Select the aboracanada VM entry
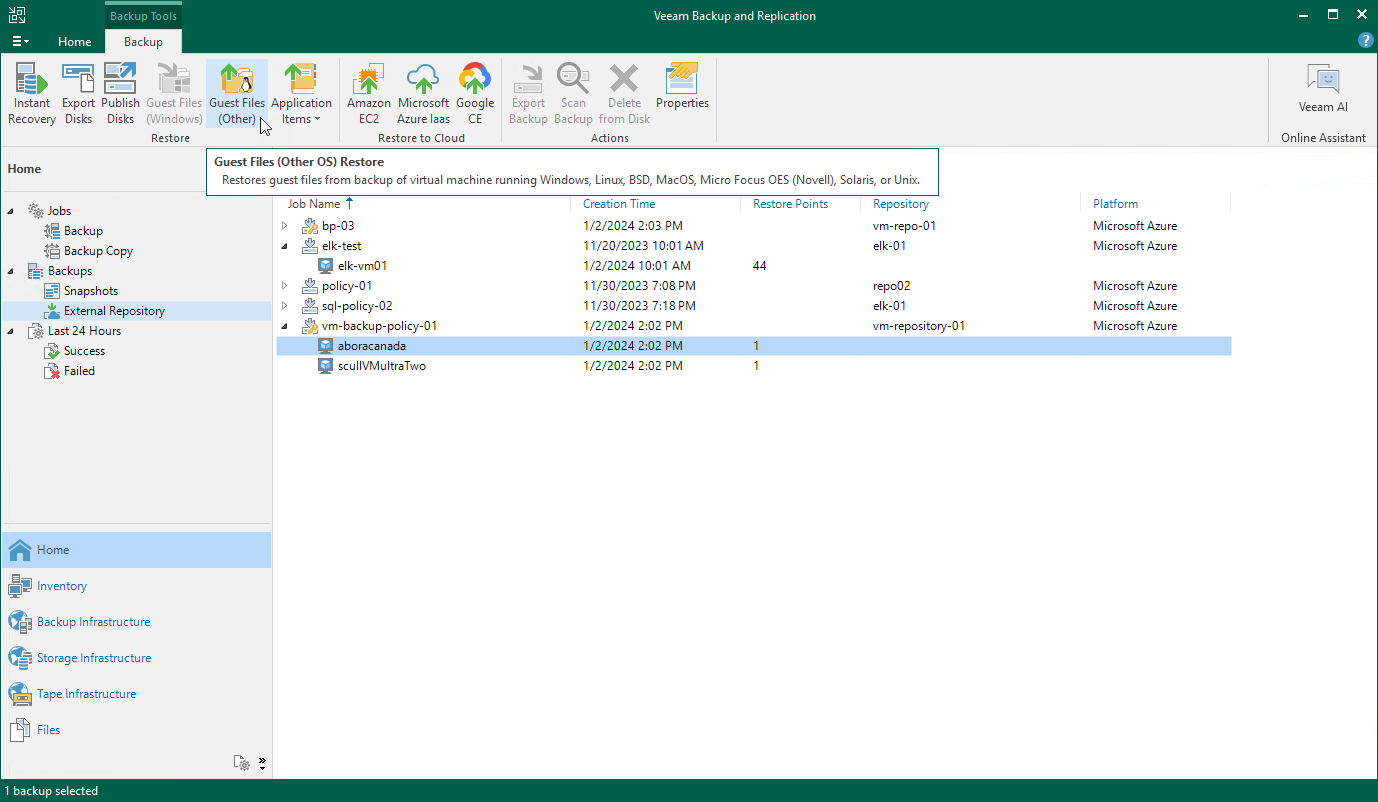1378x802 pixels. (x=371, y=346)
